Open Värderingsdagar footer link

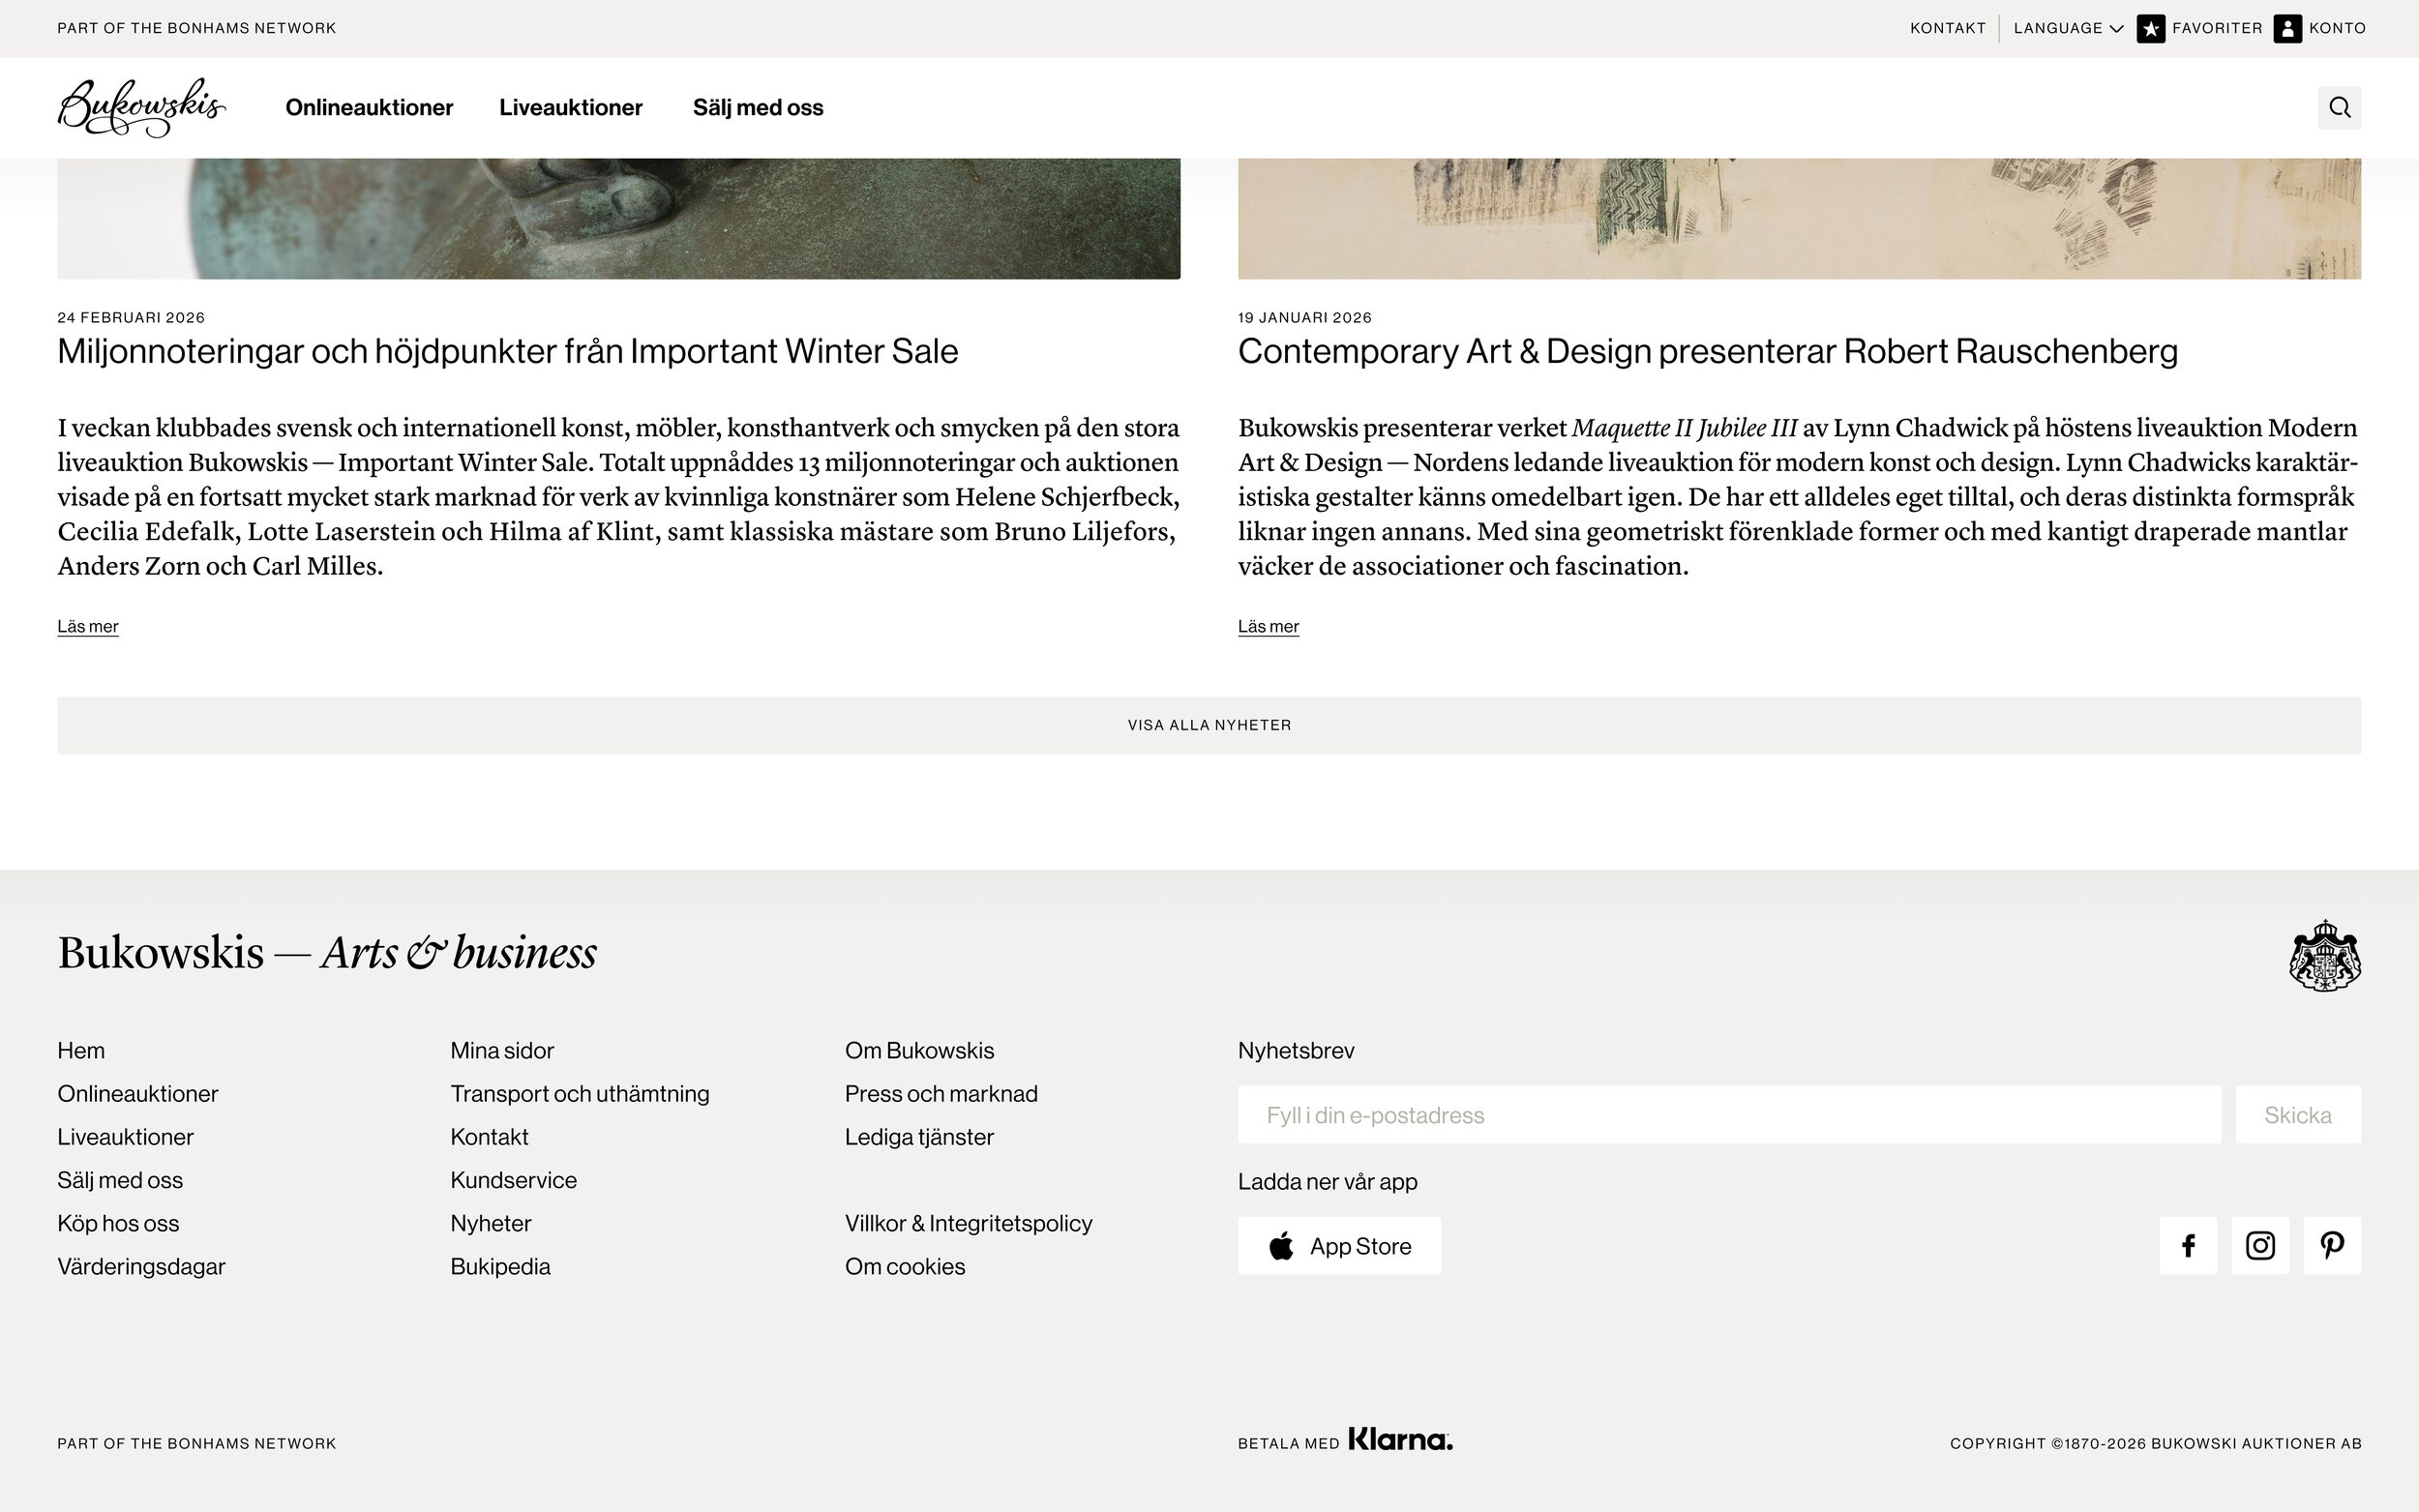click(x=141, y=1266)
